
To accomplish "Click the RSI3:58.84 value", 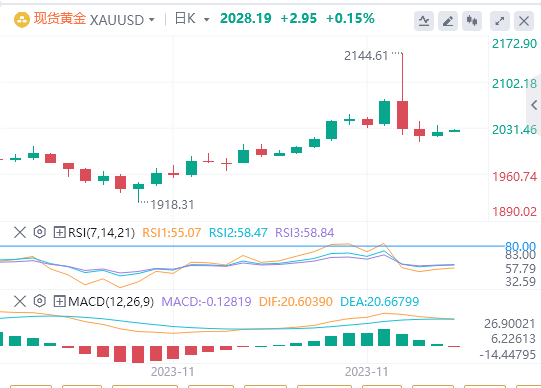I will [305, 233].
